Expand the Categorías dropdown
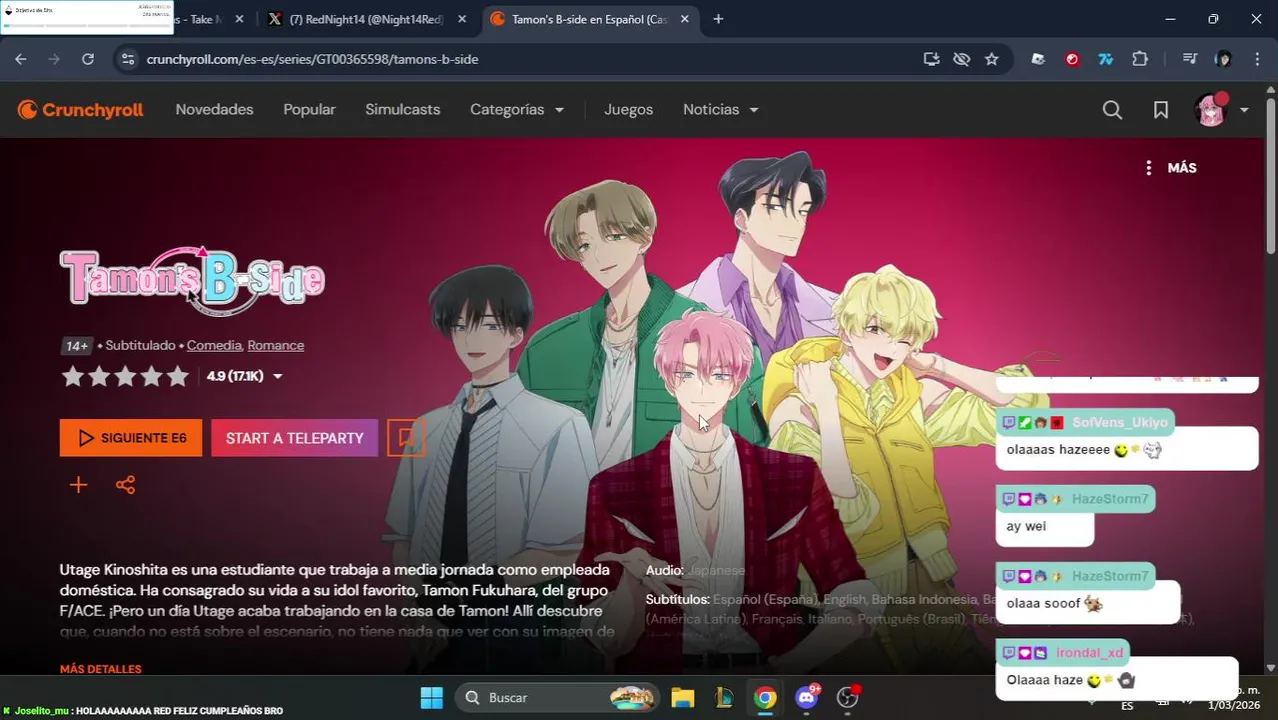Screen dimensions: 1278x720 [x=517, y=110]
